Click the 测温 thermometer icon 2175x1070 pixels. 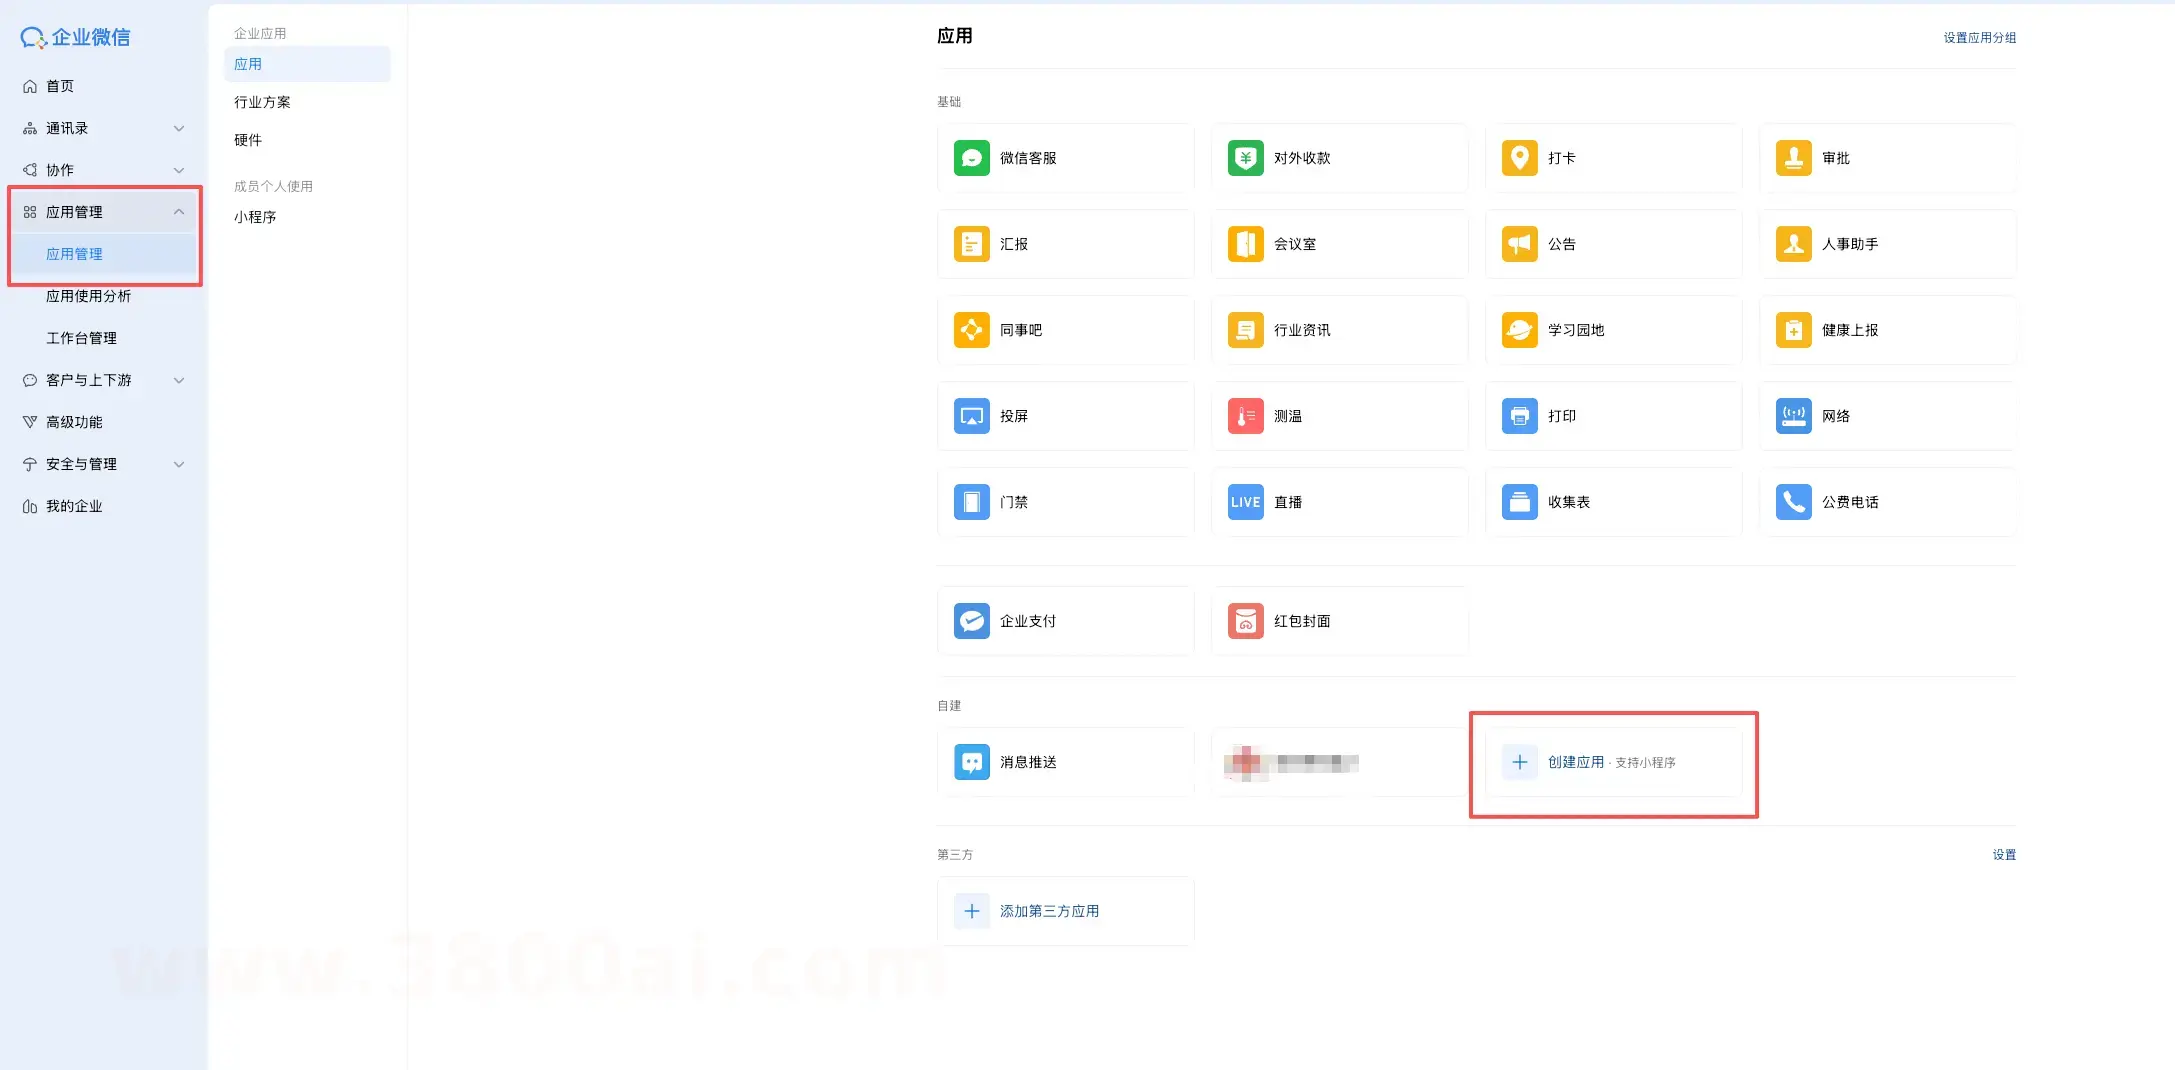pos(1245,416)
